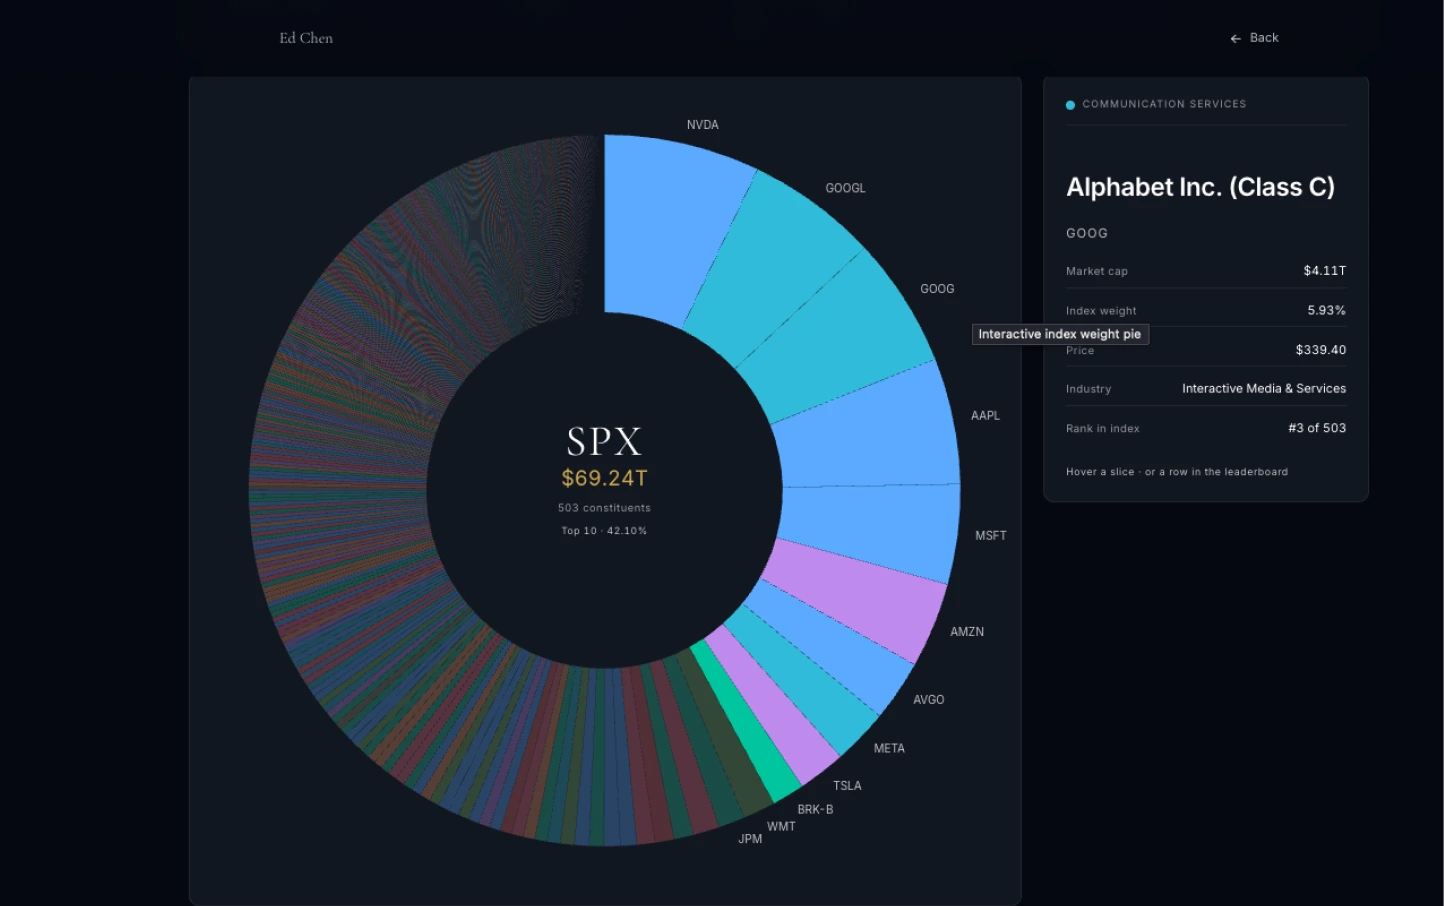
Task: Click the Hover a slice hint text
Action: pos(1177,472)
